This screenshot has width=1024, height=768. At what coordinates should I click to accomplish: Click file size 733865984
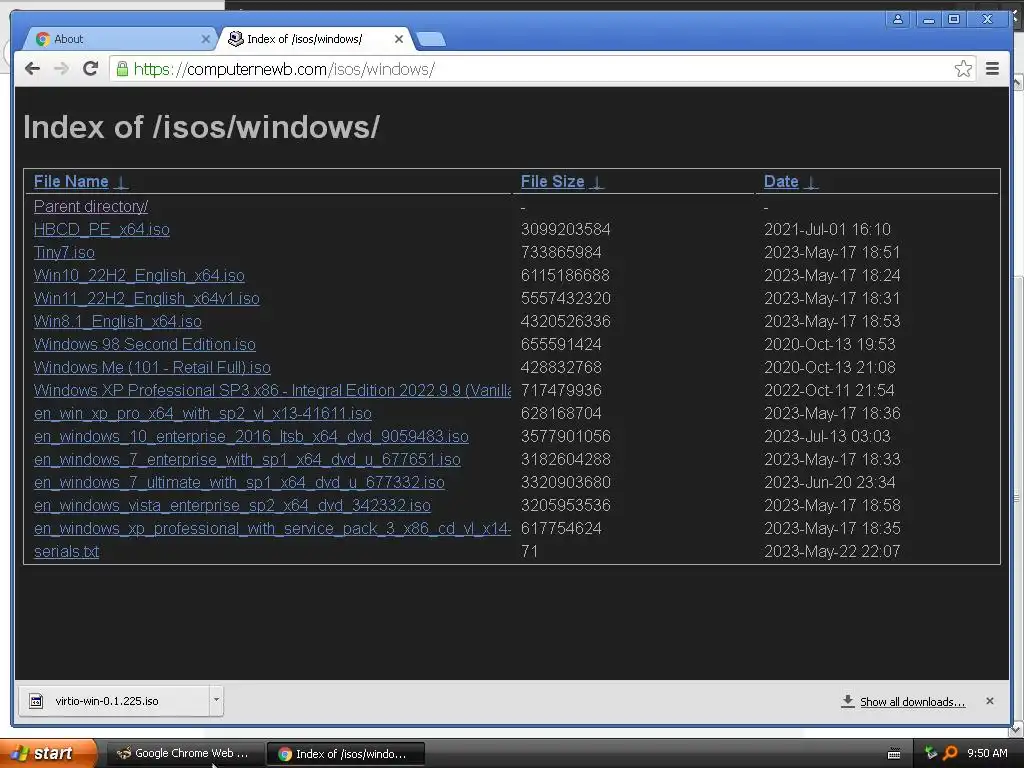tap(561, 252)
